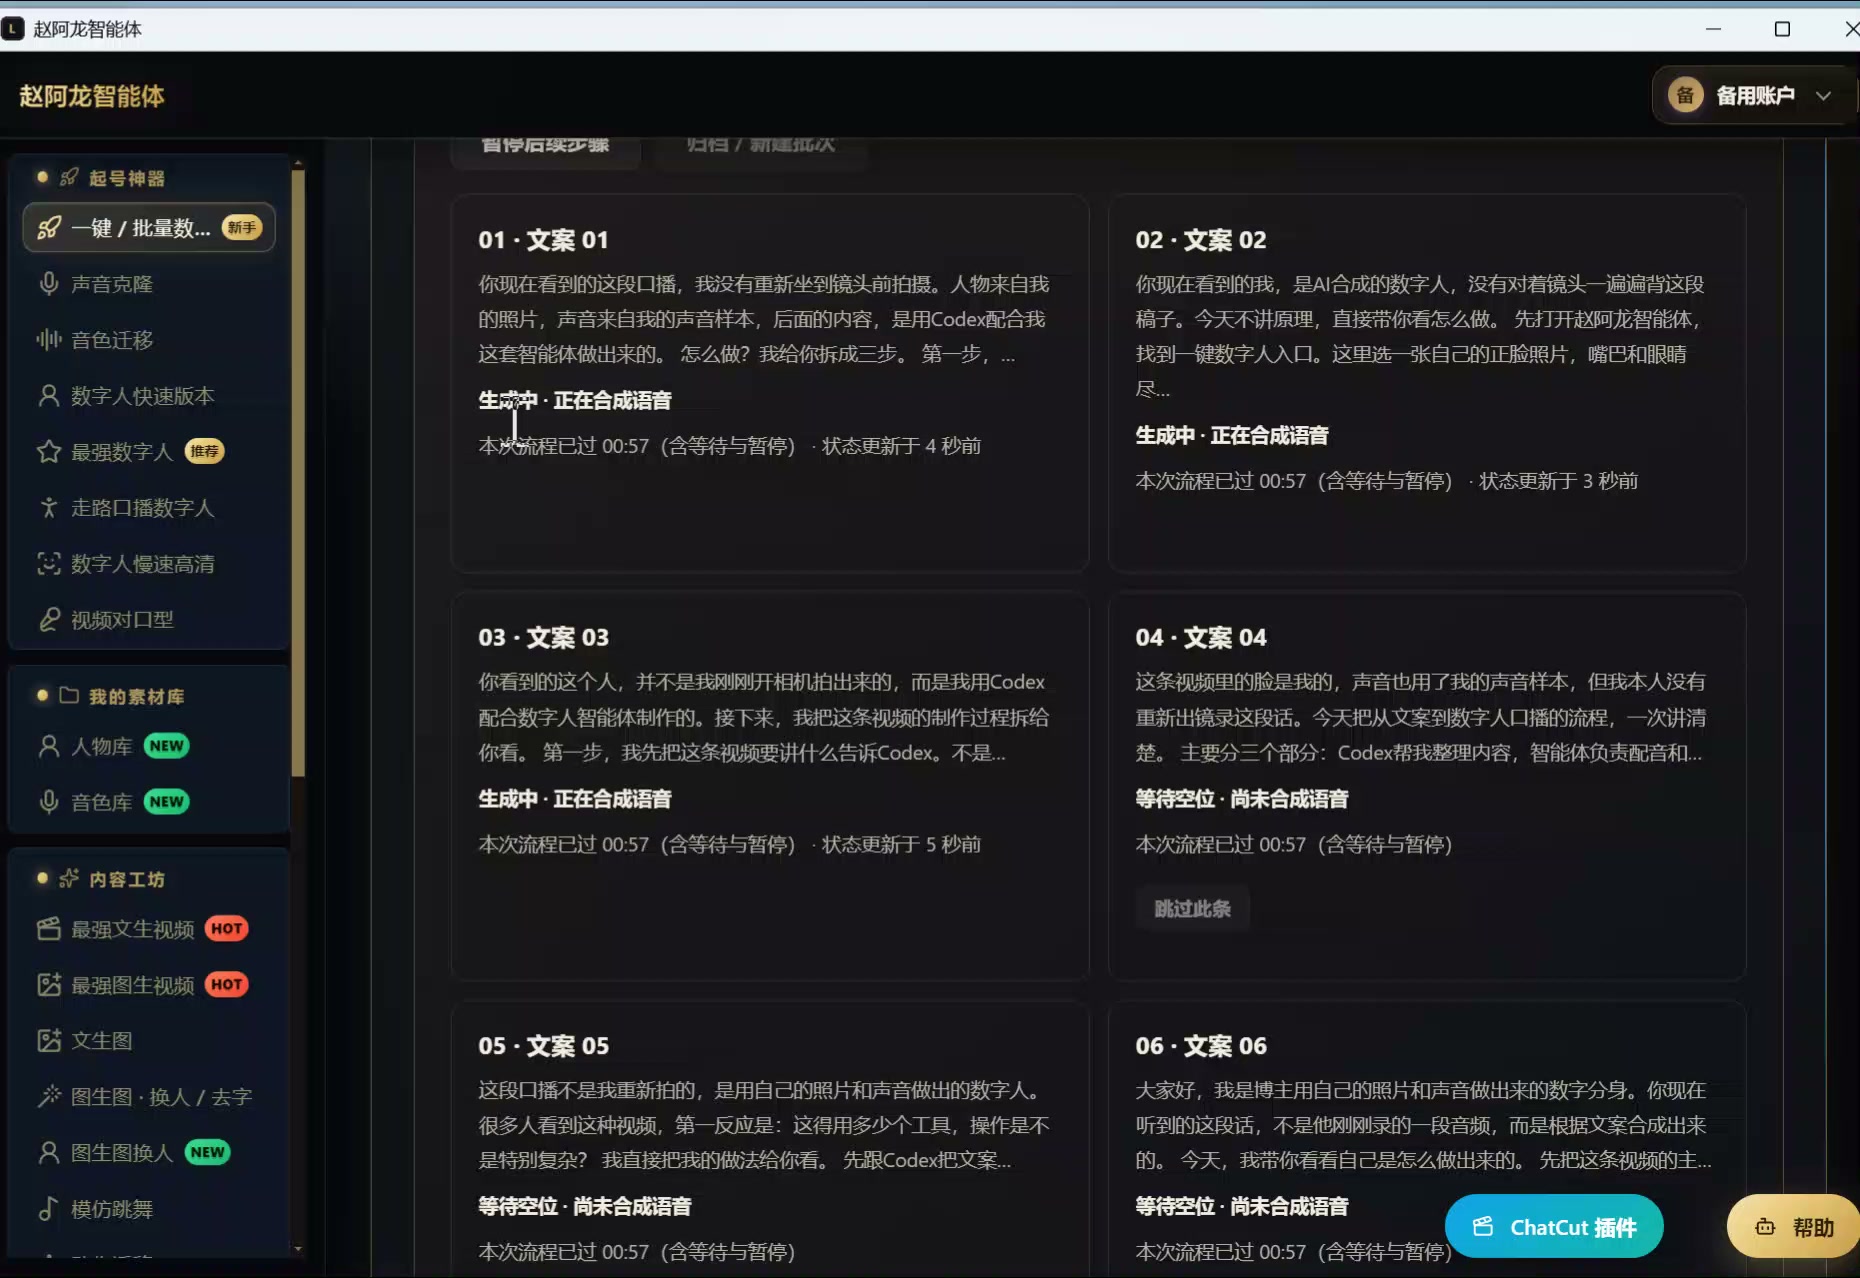Open the 人物库 person icon
The width and height of the screenshot is (1860, 1278).
[x=48, y=746]
